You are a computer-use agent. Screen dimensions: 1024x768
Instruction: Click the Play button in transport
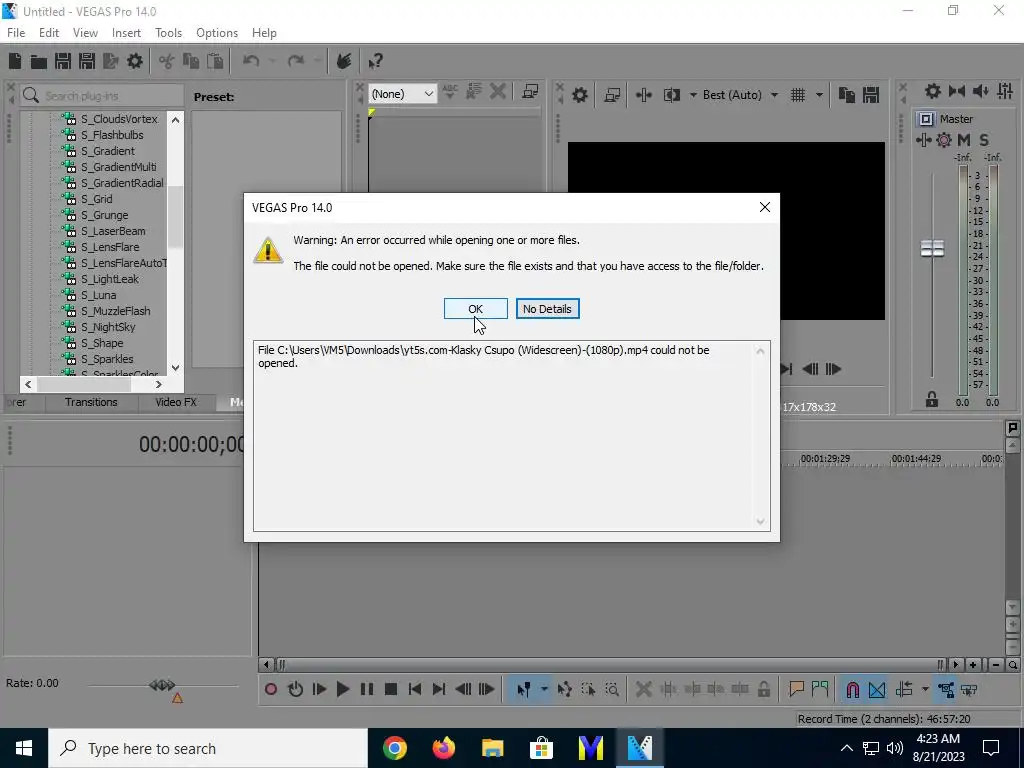(342, 689)
